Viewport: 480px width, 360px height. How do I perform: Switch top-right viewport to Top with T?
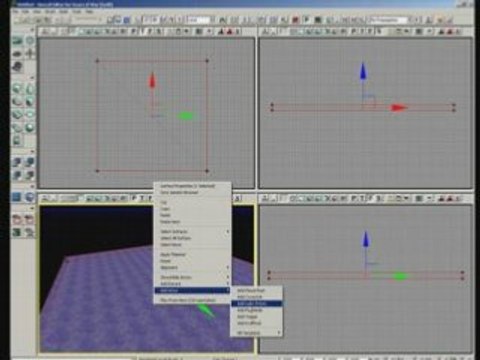click(363, 32)
